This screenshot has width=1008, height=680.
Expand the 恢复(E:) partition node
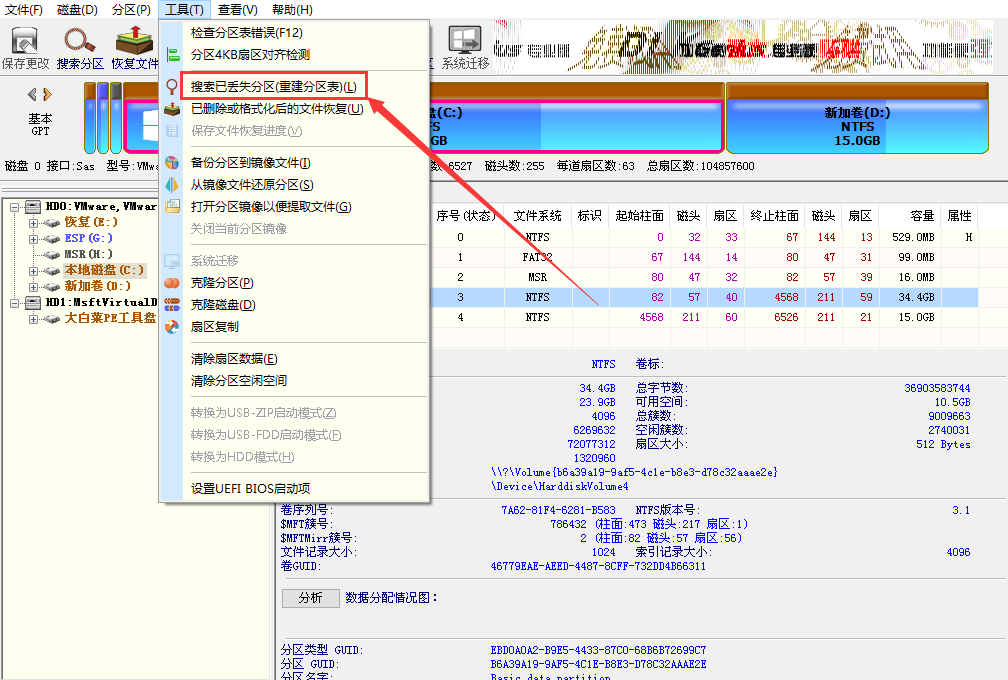[x=33, y=223]
